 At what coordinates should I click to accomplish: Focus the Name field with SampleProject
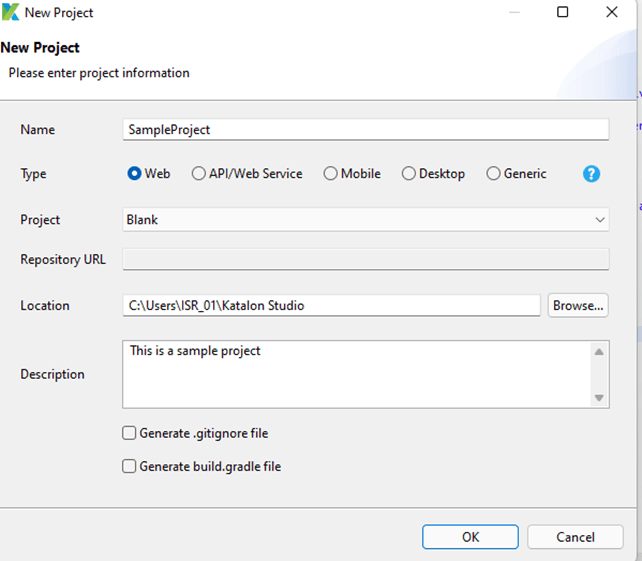coord(366,129)
